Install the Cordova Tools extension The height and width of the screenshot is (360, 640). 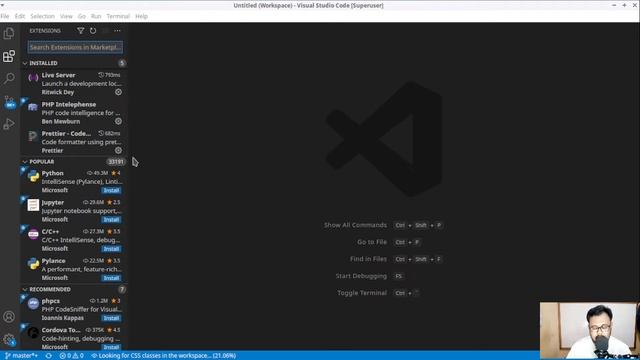point(111,347)
